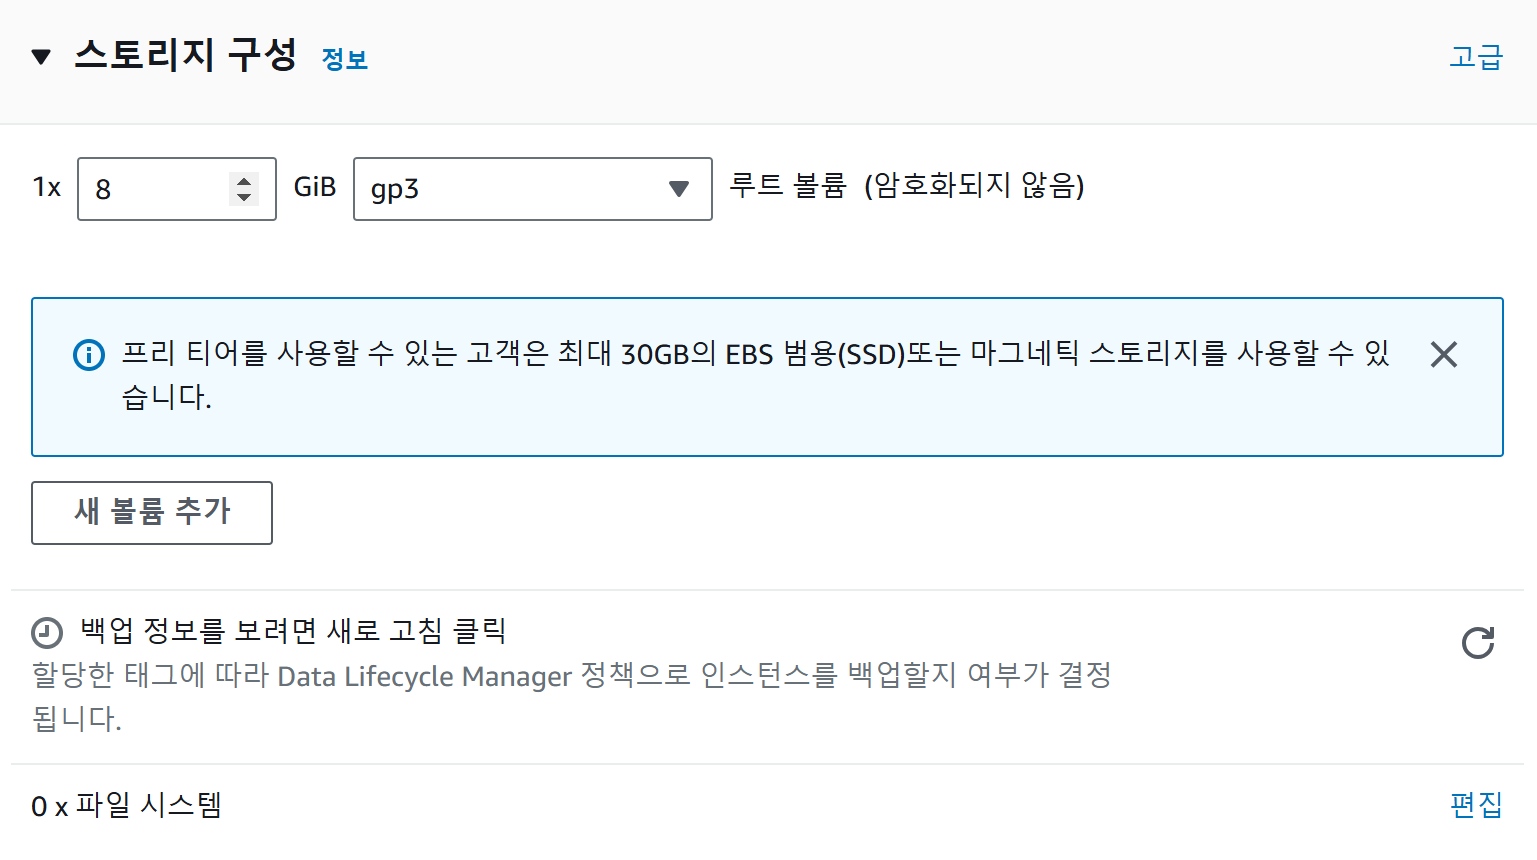Viewport: 1537px width, 860px height.
Task: Click the blue info icon in the free tier notice
Action: click(89, 354)
